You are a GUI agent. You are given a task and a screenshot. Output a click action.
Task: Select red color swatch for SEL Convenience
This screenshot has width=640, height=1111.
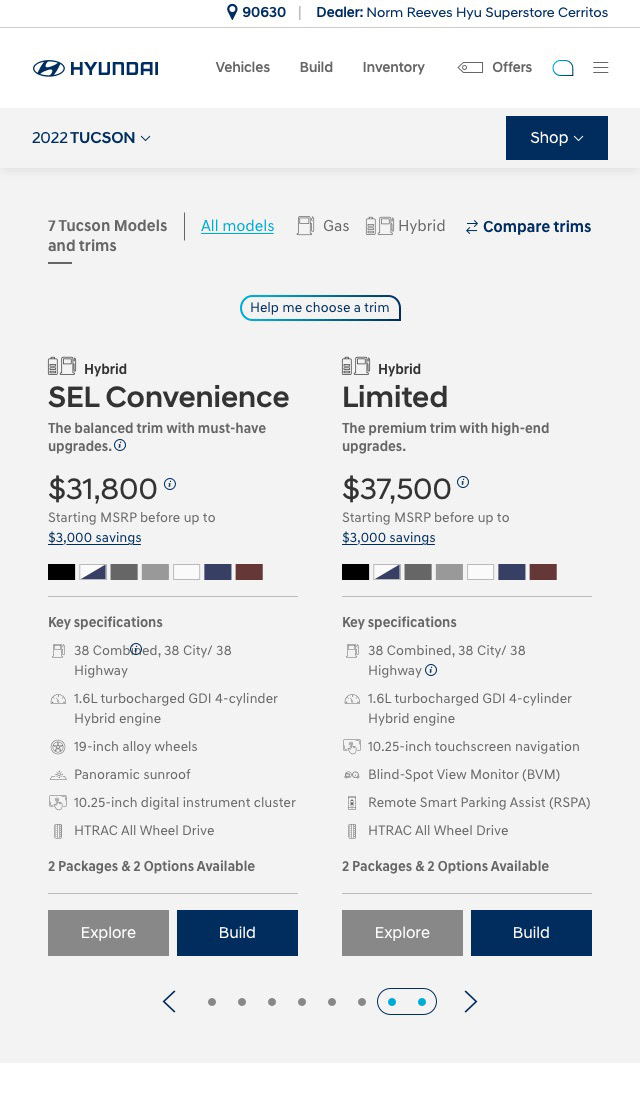249,572
